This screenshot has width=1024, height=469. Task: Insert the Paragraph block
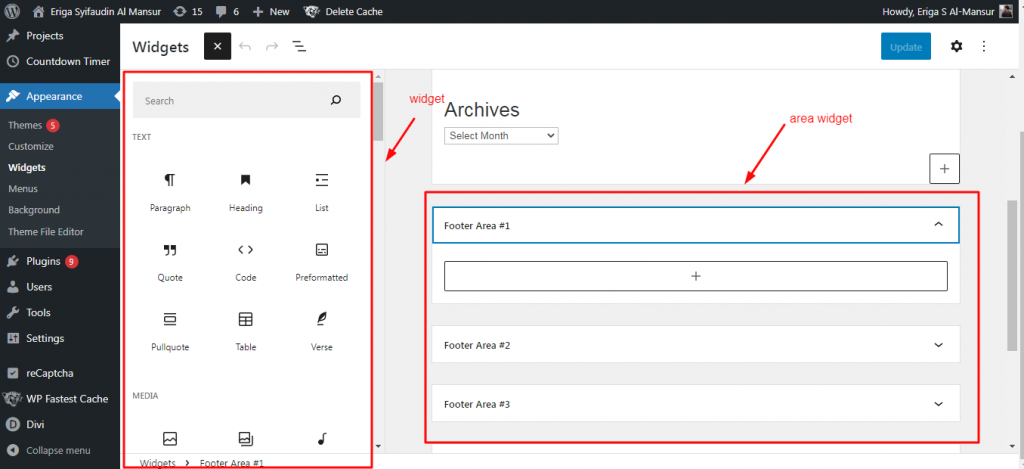coord(170,193)
